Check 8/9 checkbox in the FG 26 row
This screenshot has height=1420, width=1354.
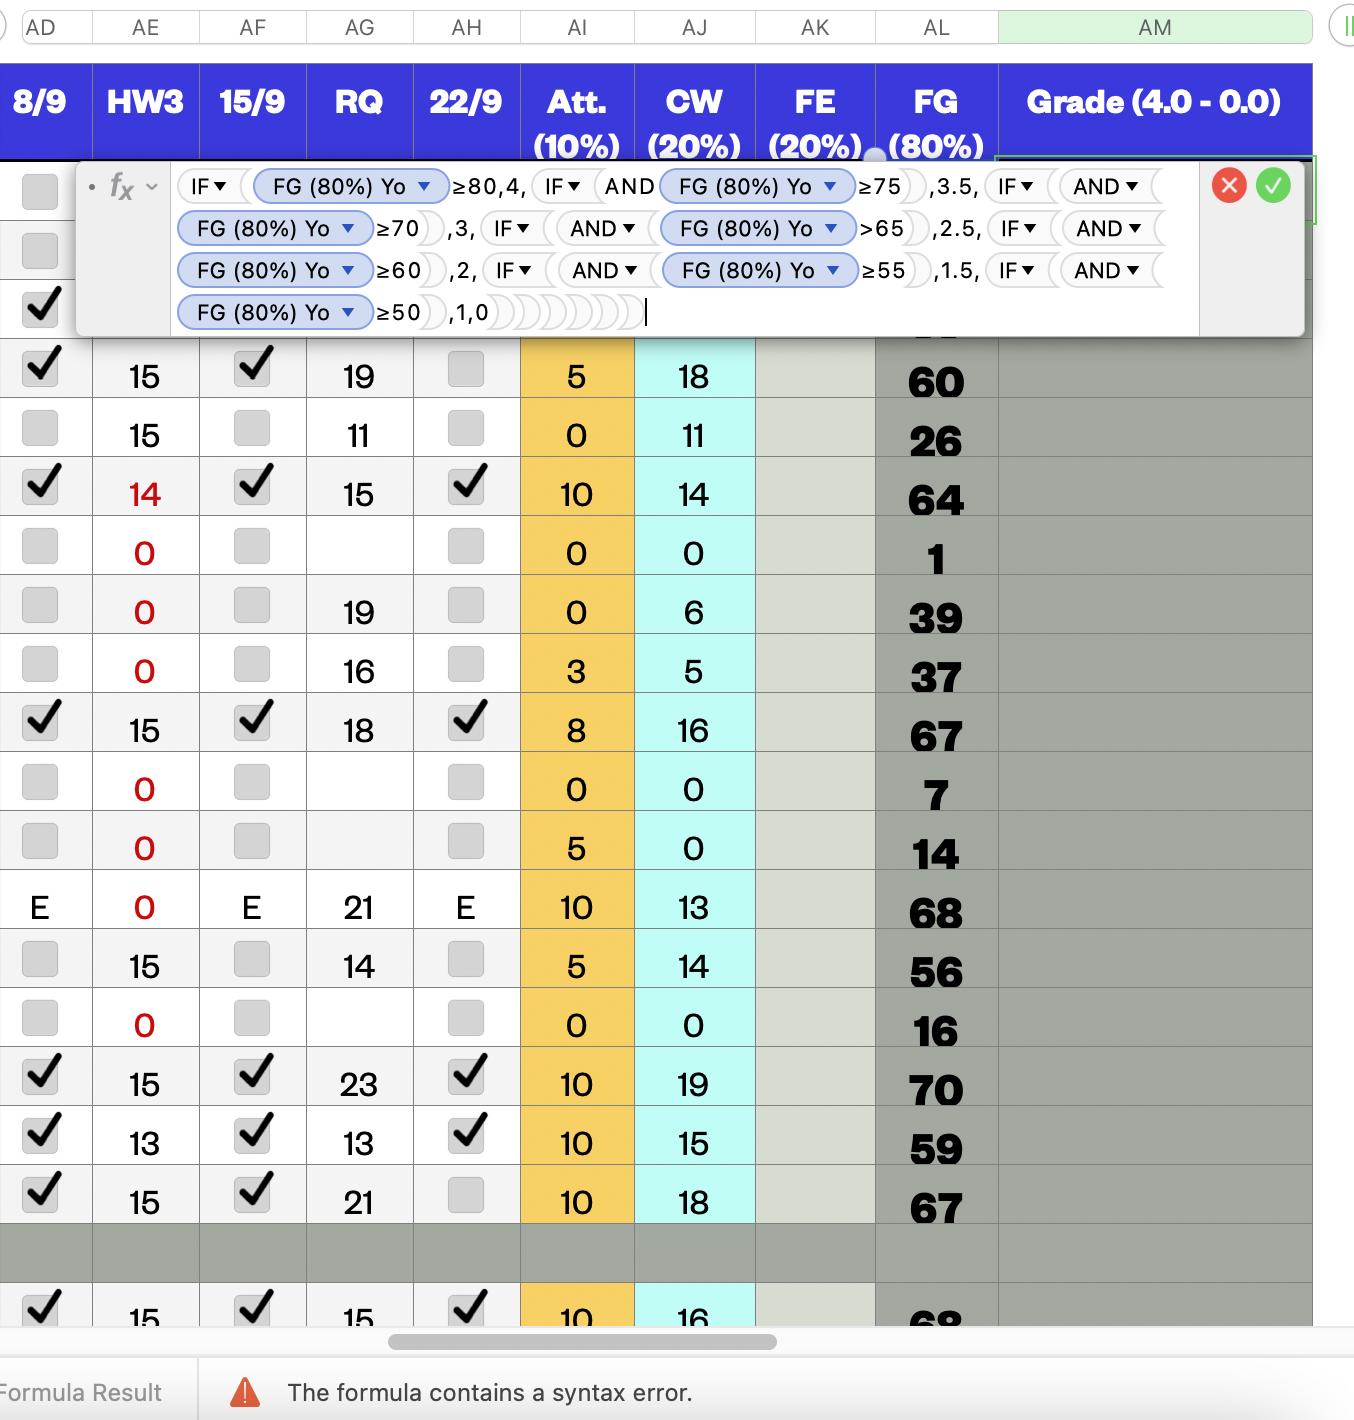(40, 428)
